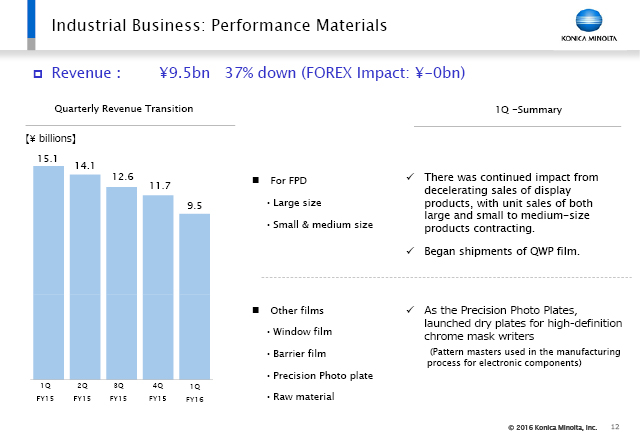This screenshot has width=640, height=443.
Task: Click the 'Barrier film' item
Action: (300, 354)
